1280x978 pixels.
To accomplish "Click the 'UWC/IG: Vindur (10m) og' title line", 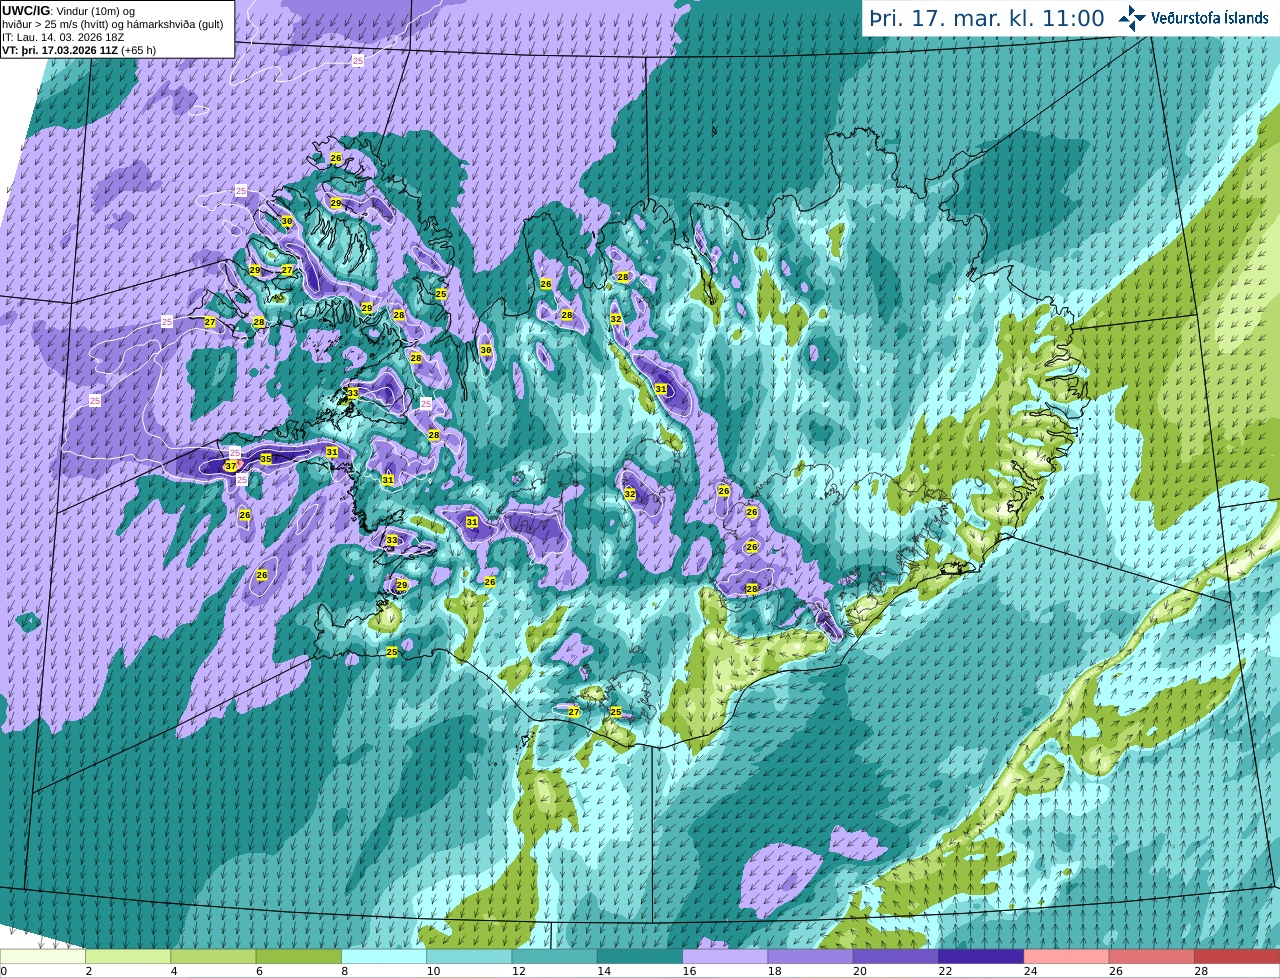I will click(x=68, y=11).
